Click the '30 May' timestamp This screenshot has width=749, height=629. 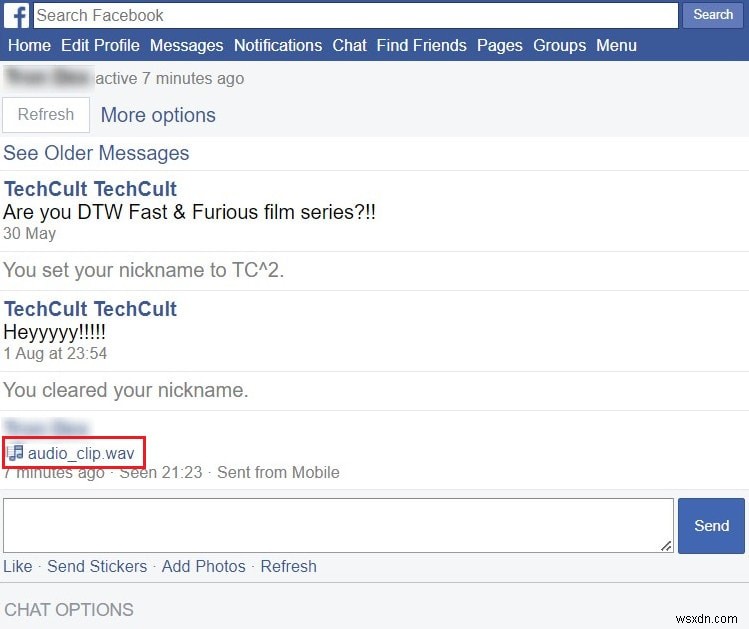coord(30,234)
